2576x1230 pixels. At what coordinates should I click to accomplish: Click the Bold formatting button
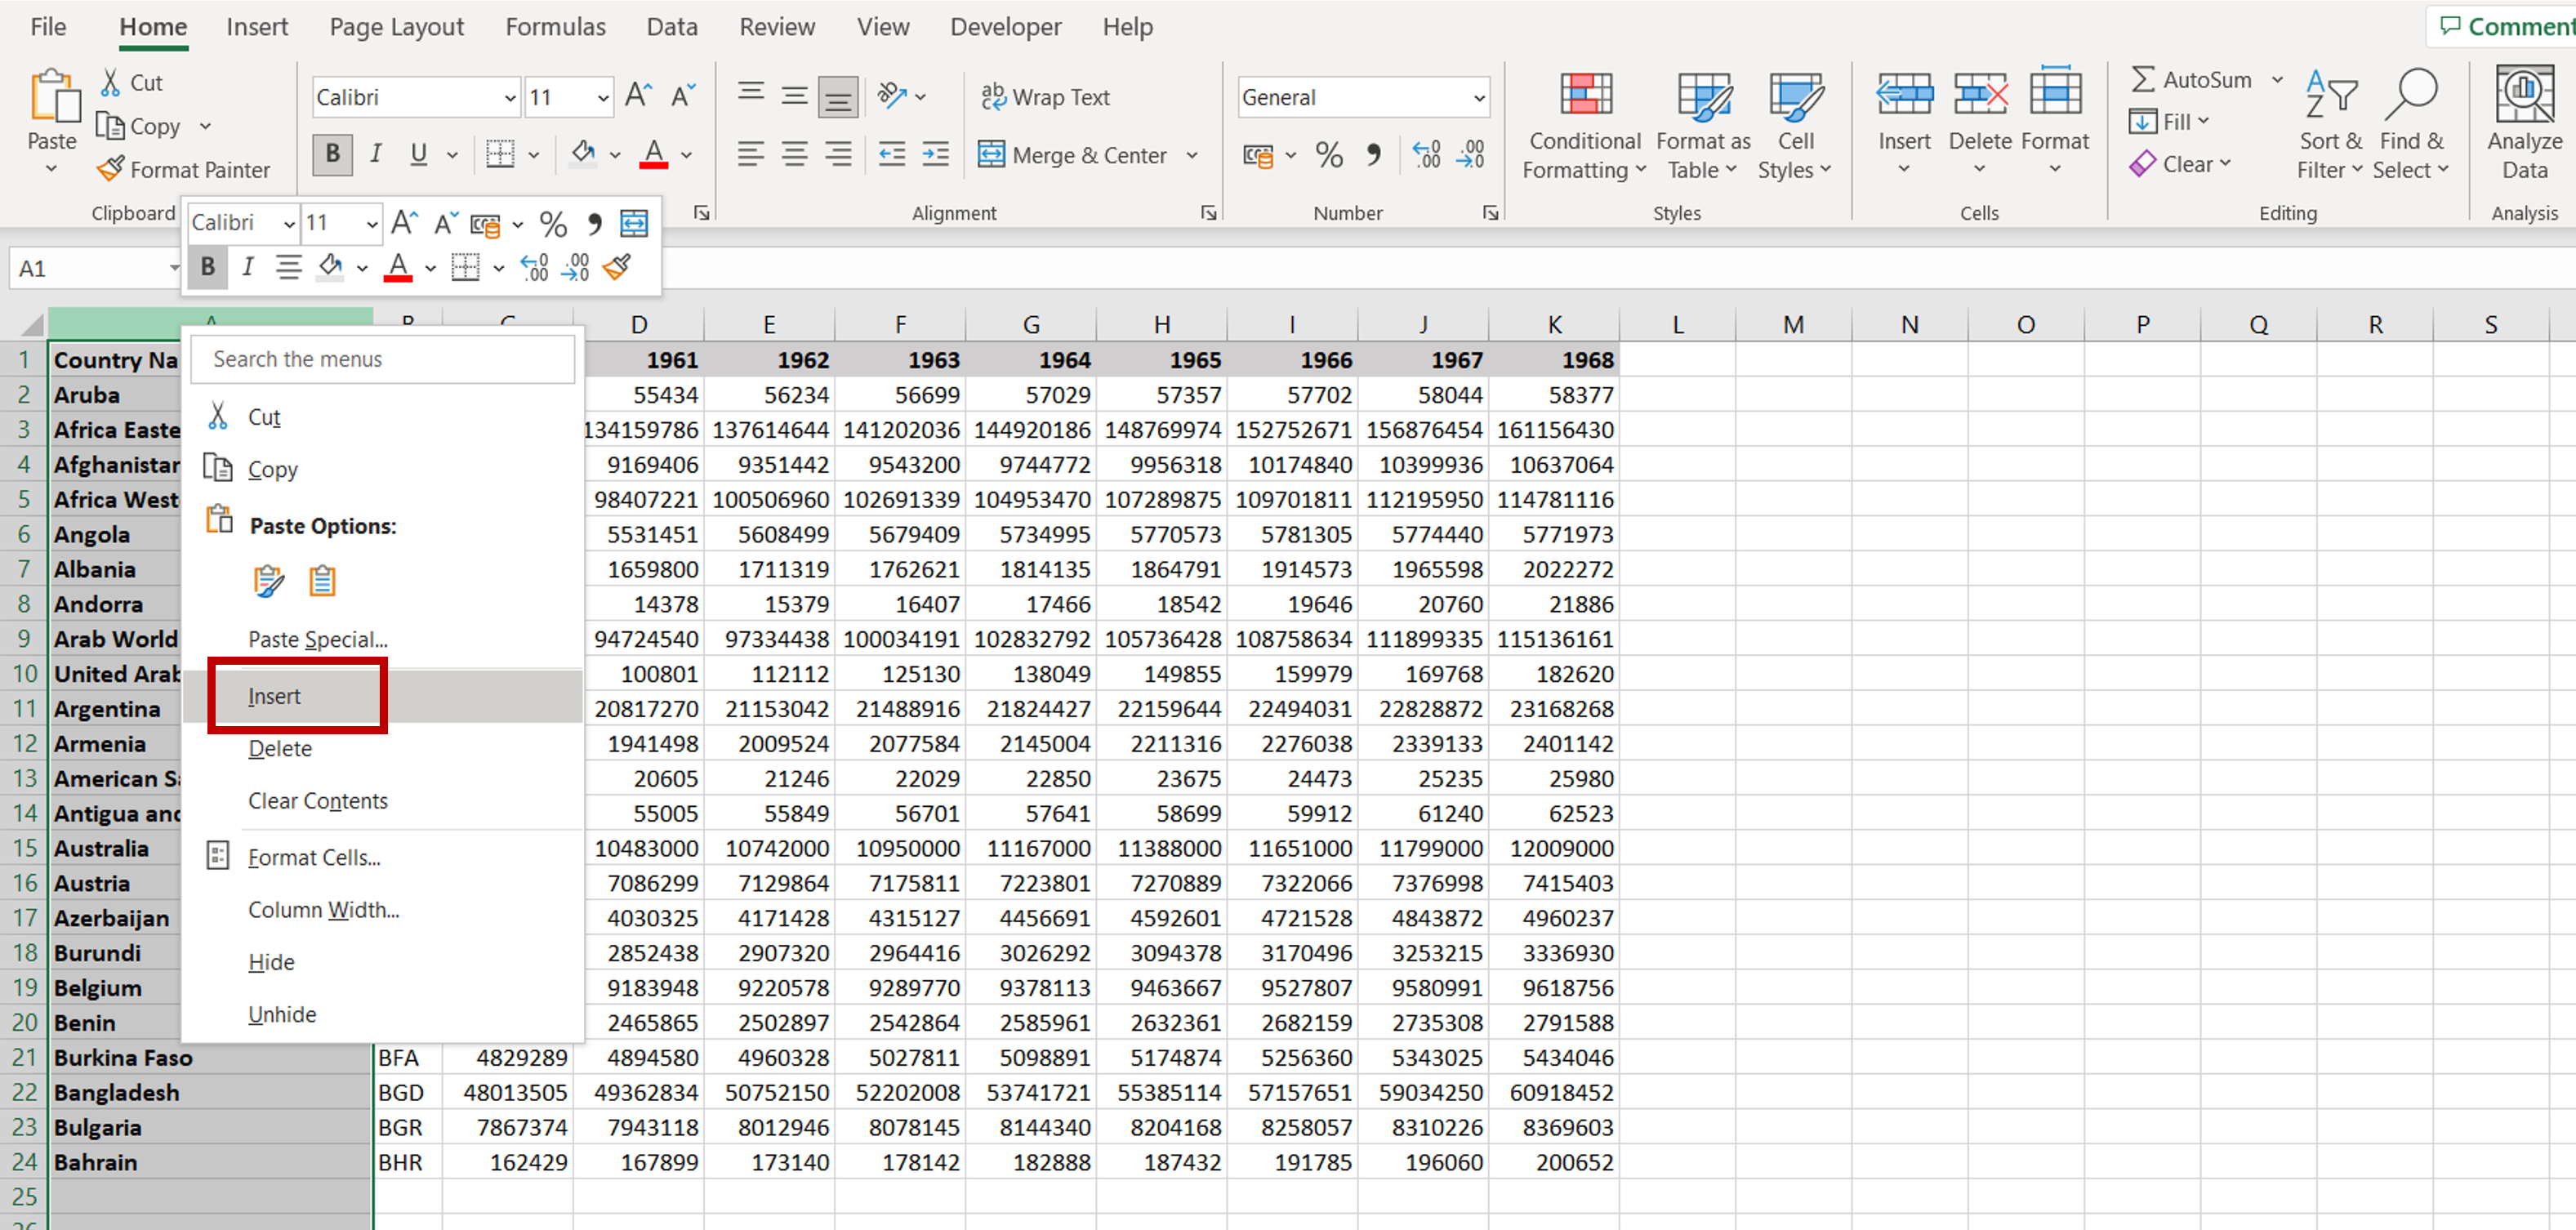pyautogui.click(x=327, y=154)
